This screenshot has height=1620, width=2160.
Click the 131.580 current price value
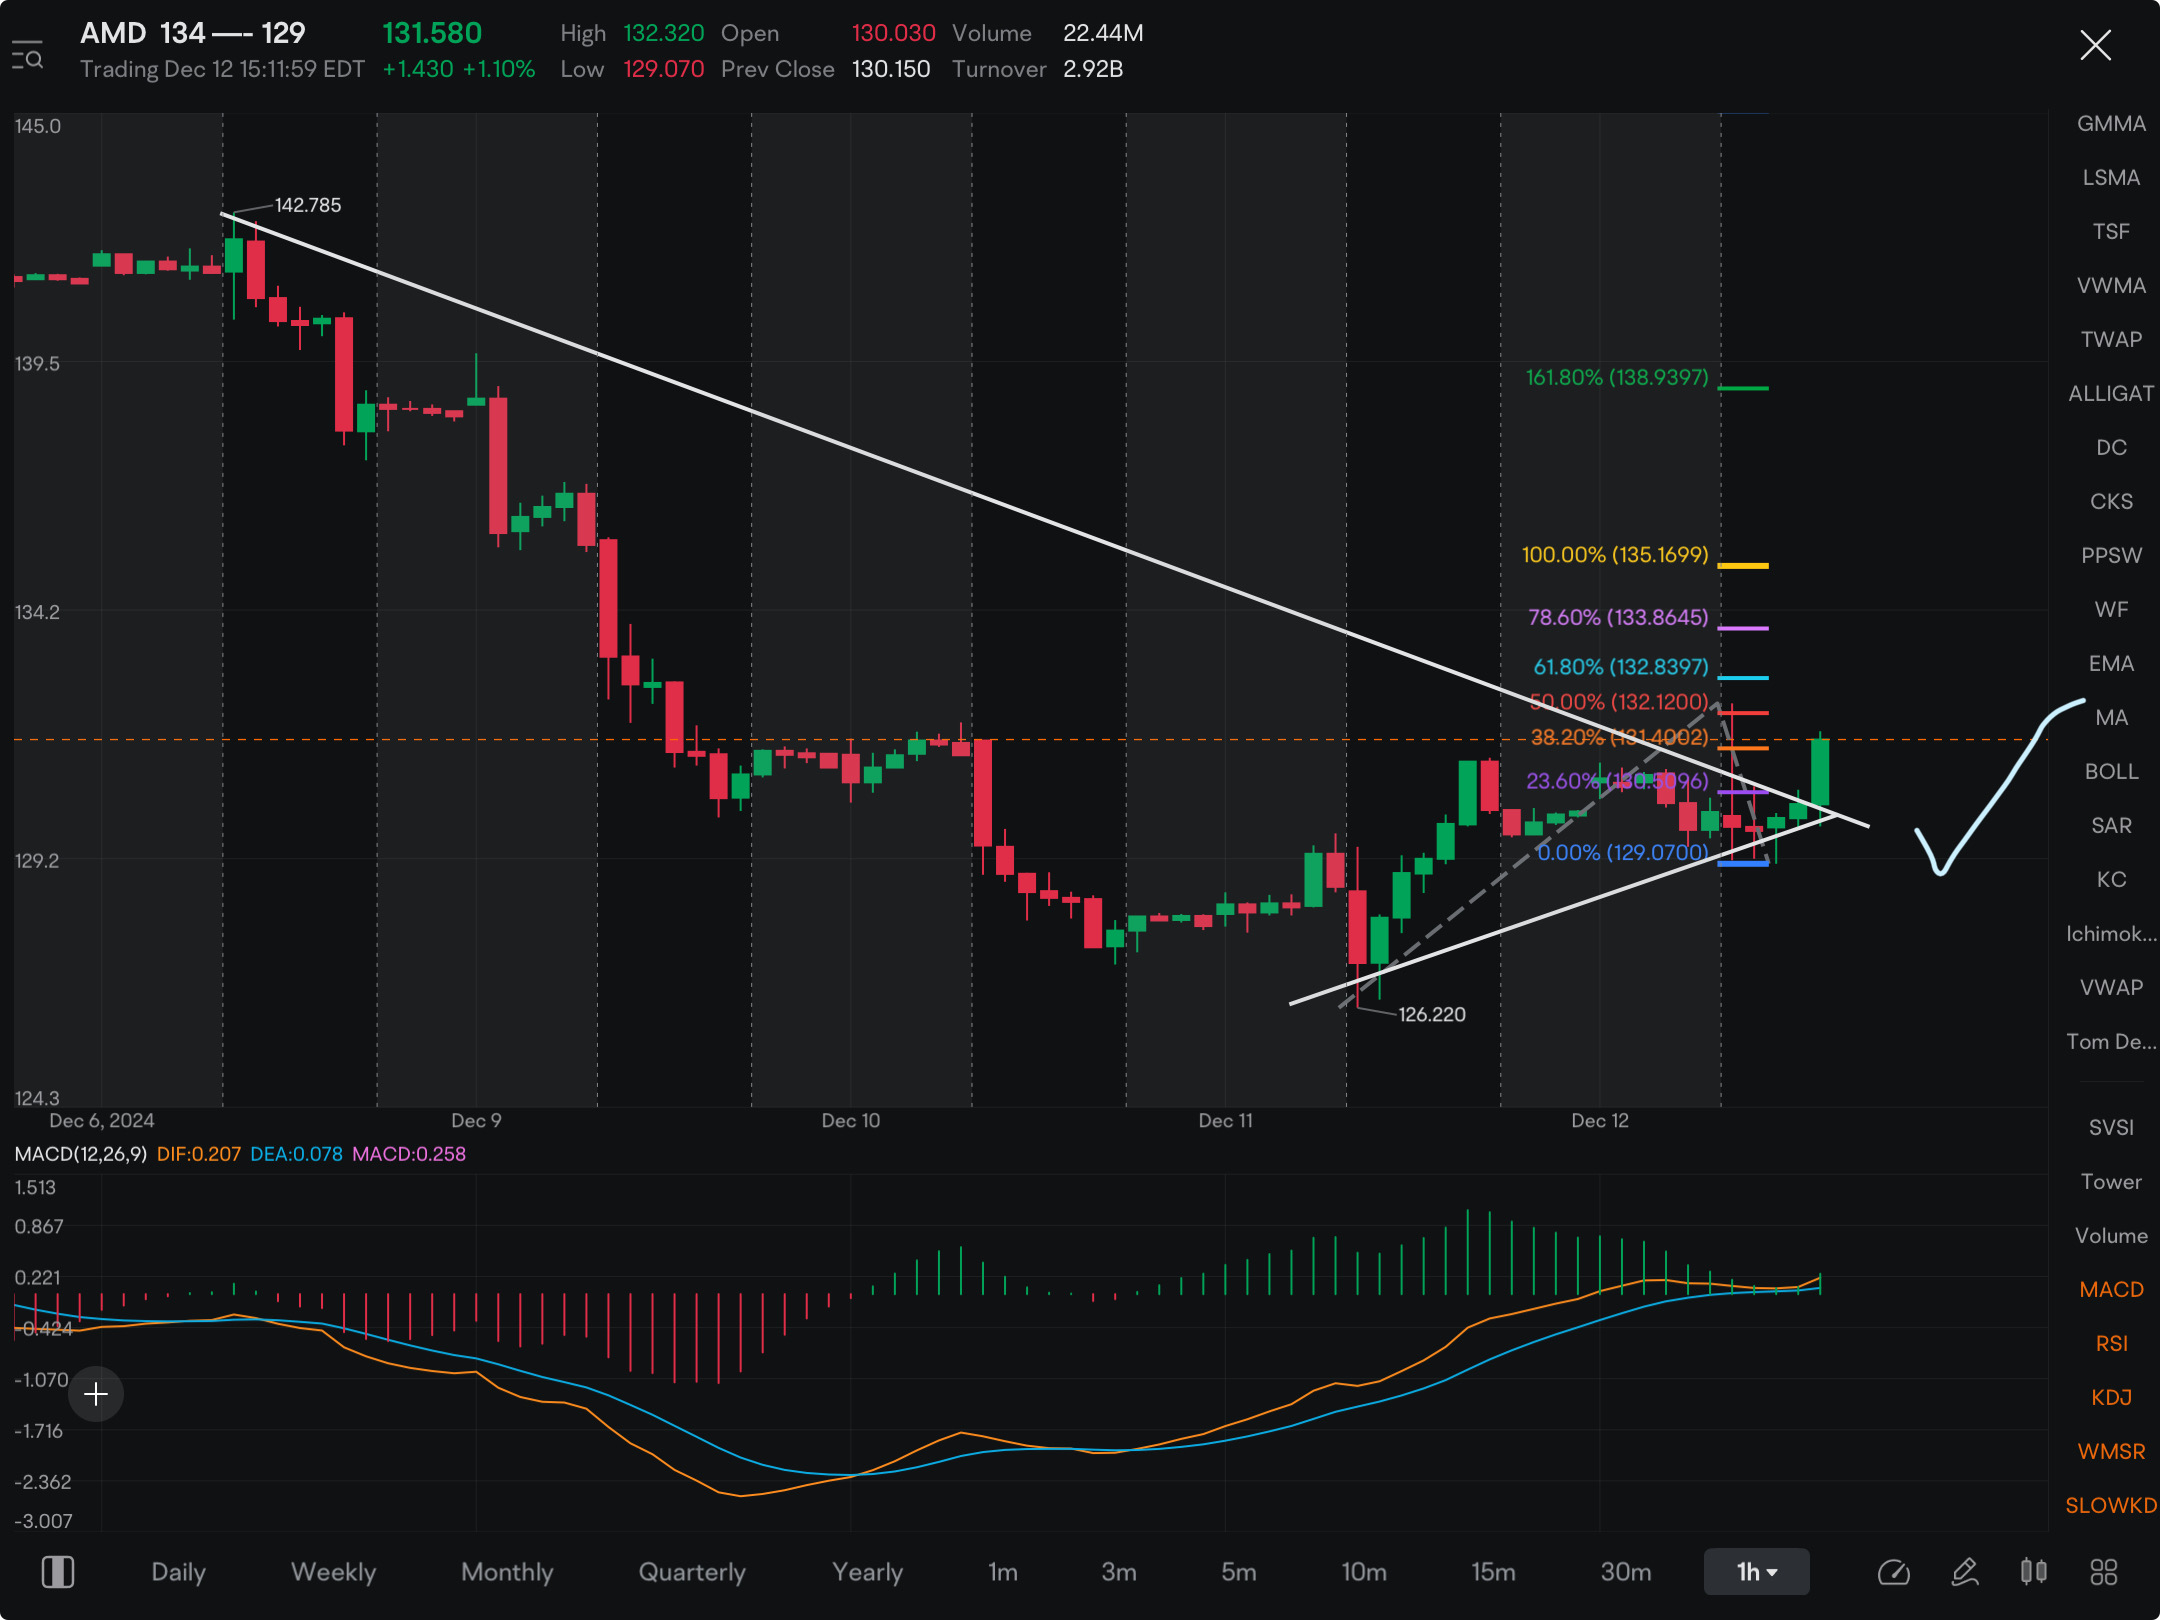pos(432,33)
